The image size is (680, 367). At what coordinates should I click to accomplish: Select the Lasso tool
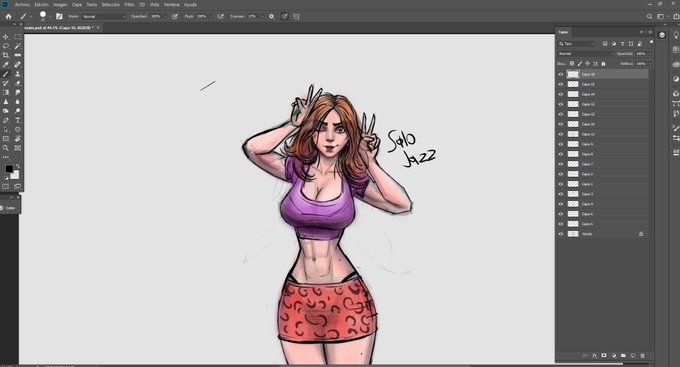coord(6,46)
